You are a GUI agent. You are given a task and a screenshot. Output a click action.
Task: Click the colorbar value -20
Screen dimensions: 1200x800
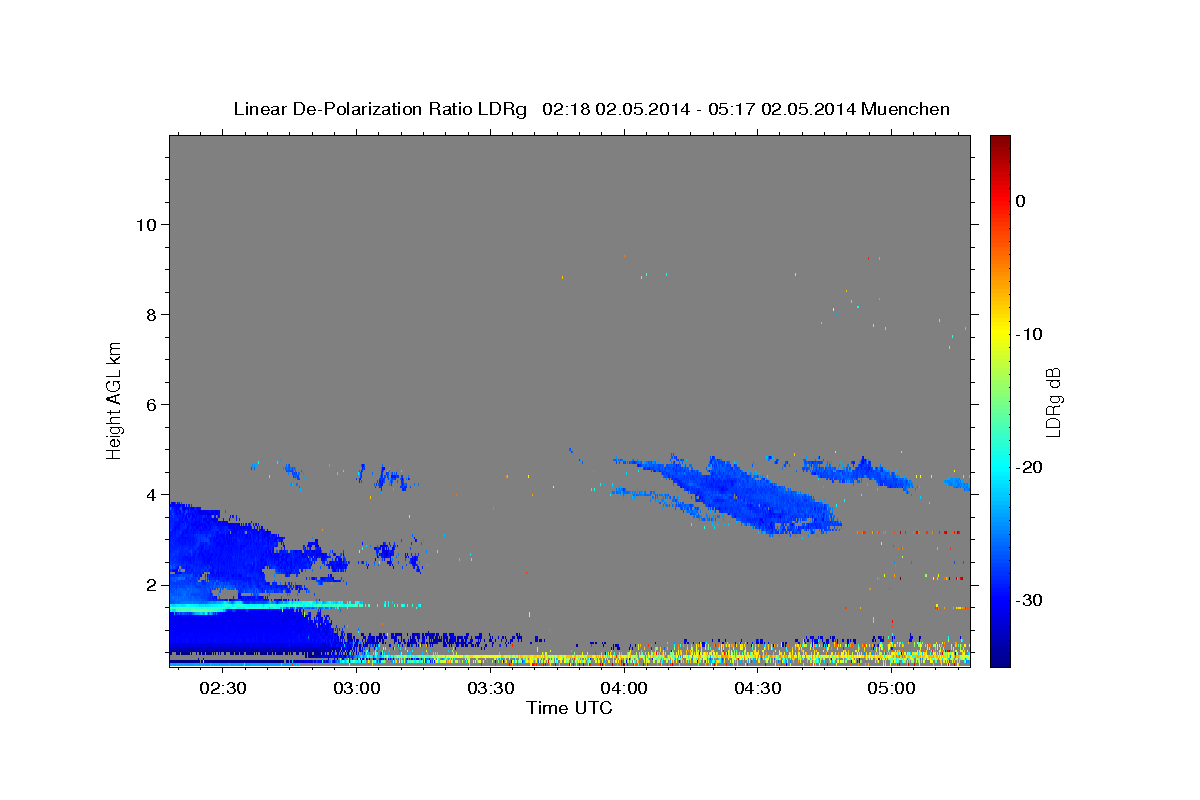tap(1030, 467)
